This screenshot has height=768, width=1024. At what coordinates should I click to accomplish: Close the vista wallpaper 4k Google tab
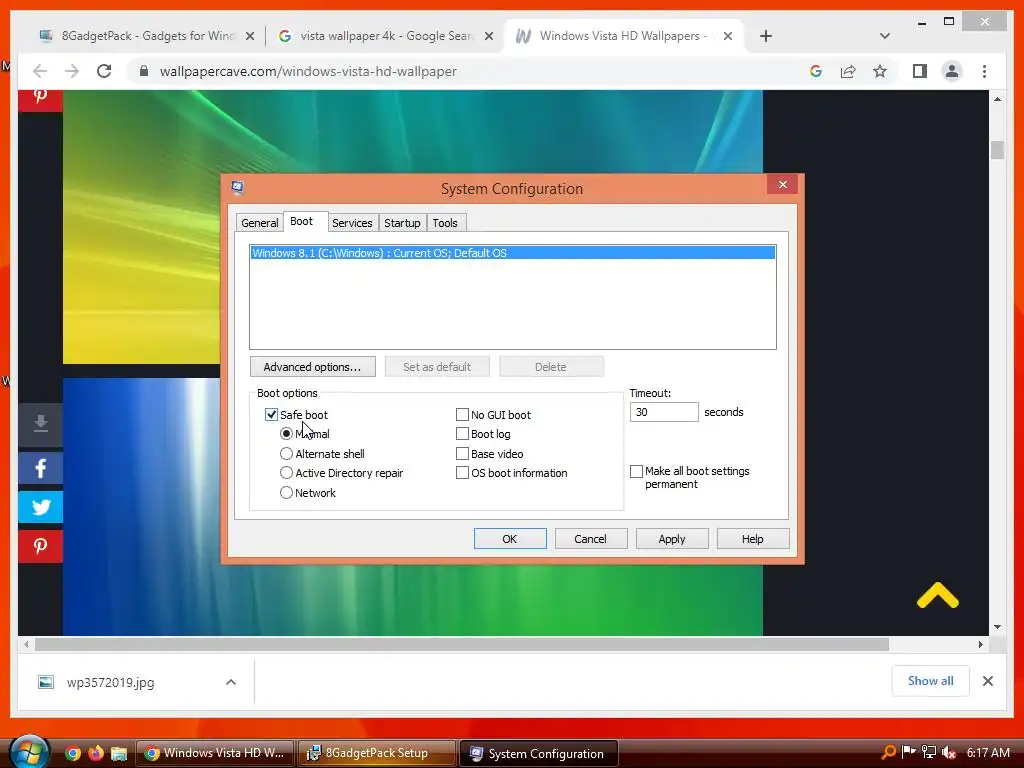pyautogui.click(x=488, y=36)
